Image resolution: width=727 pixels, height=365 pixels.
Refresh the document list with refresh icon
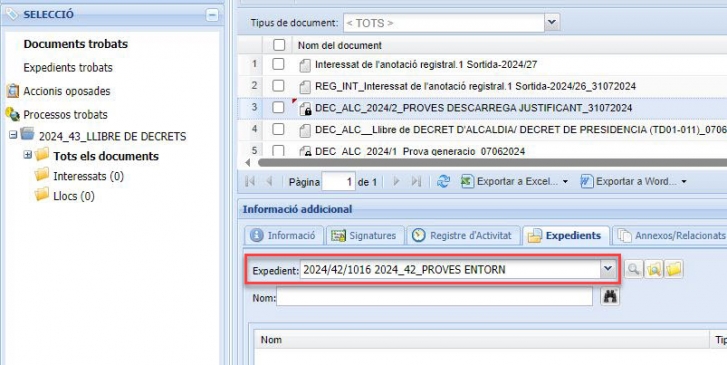(443, 181)
